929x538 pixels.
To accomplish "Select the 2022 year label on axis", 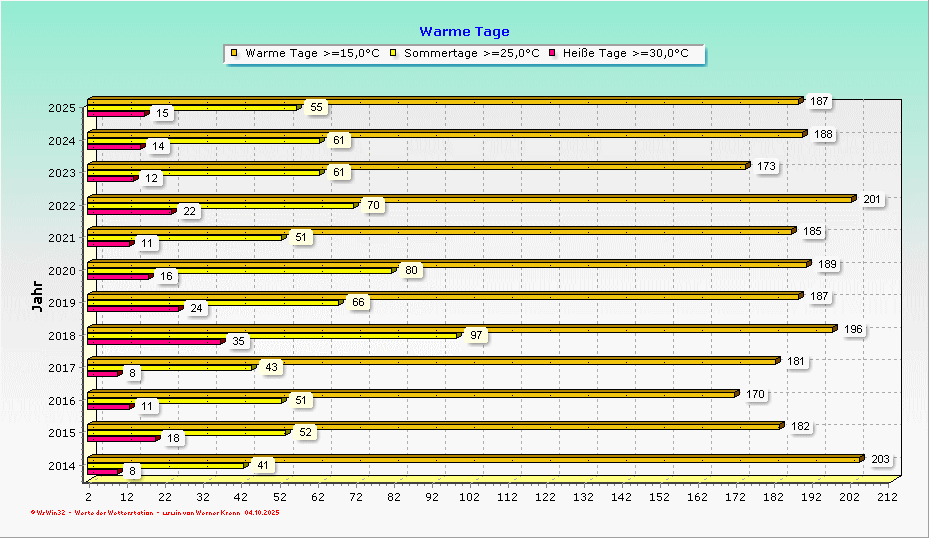I will (x=61, y=206).
